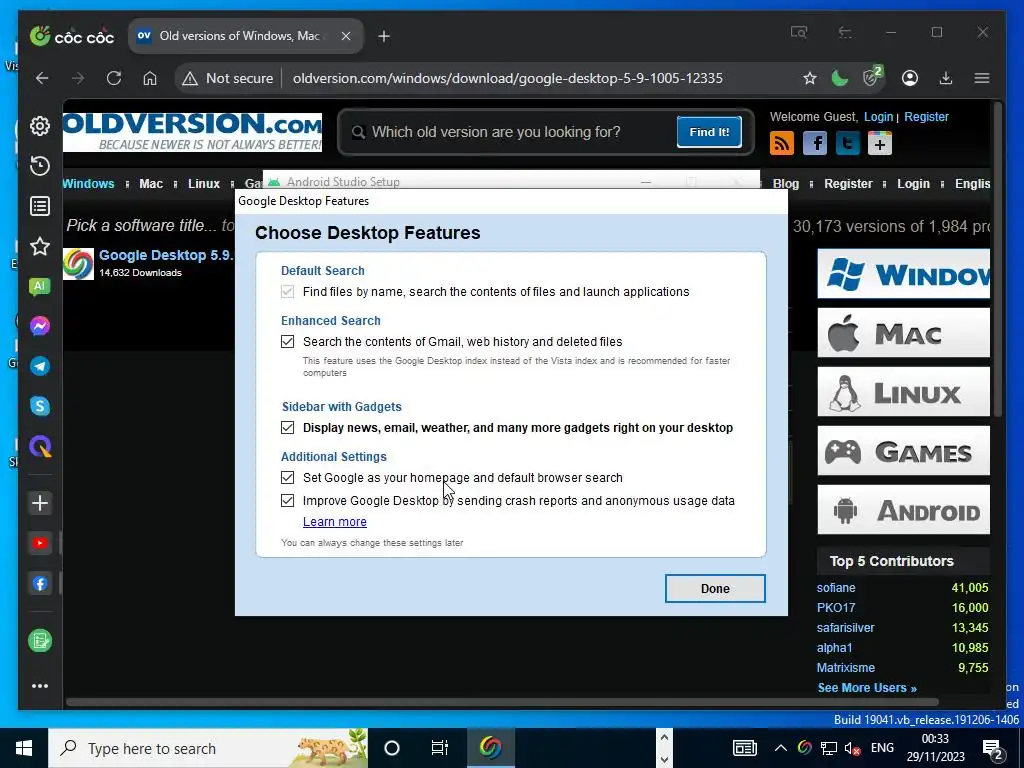Click page horizontal scrollbar

click(502, 702)
